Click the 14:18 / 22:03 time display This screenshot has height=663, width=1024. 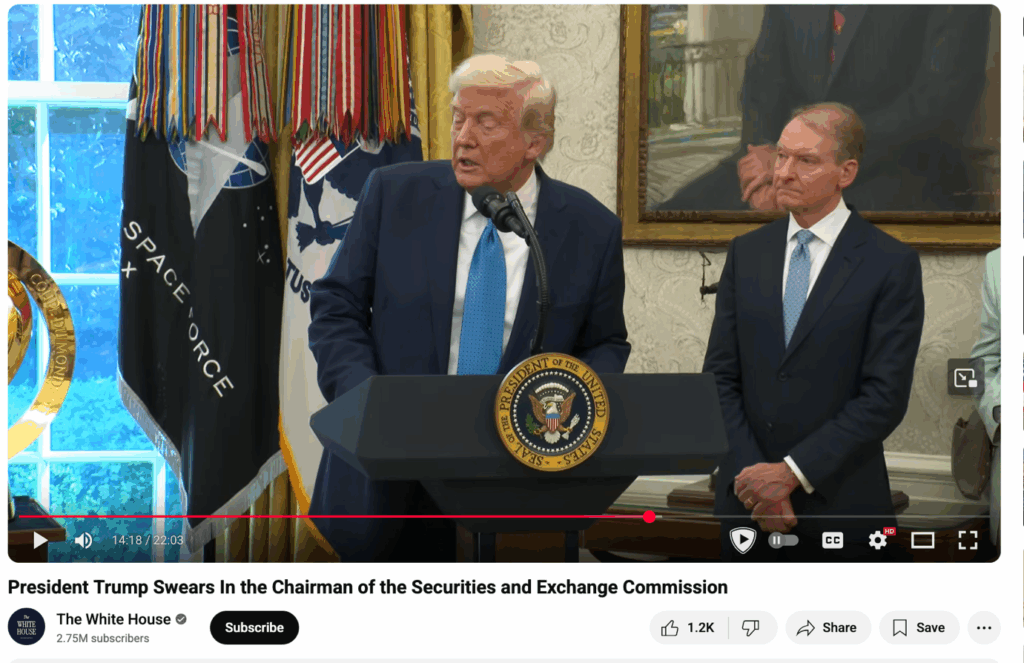(148, 540)
